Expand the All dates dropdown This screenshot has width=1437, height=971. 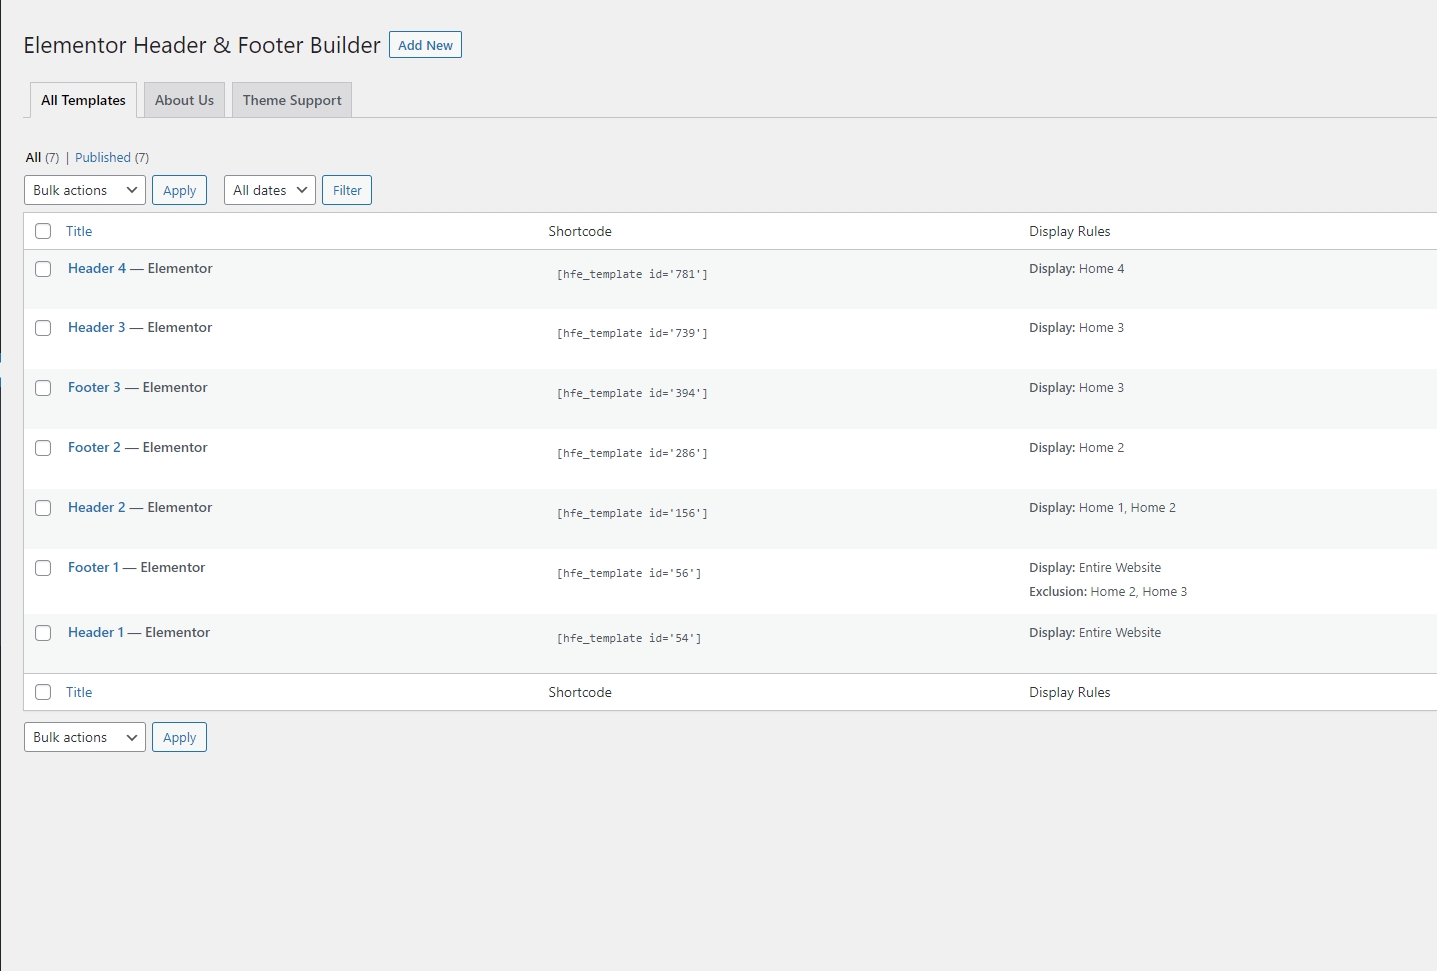coord(269,190)
